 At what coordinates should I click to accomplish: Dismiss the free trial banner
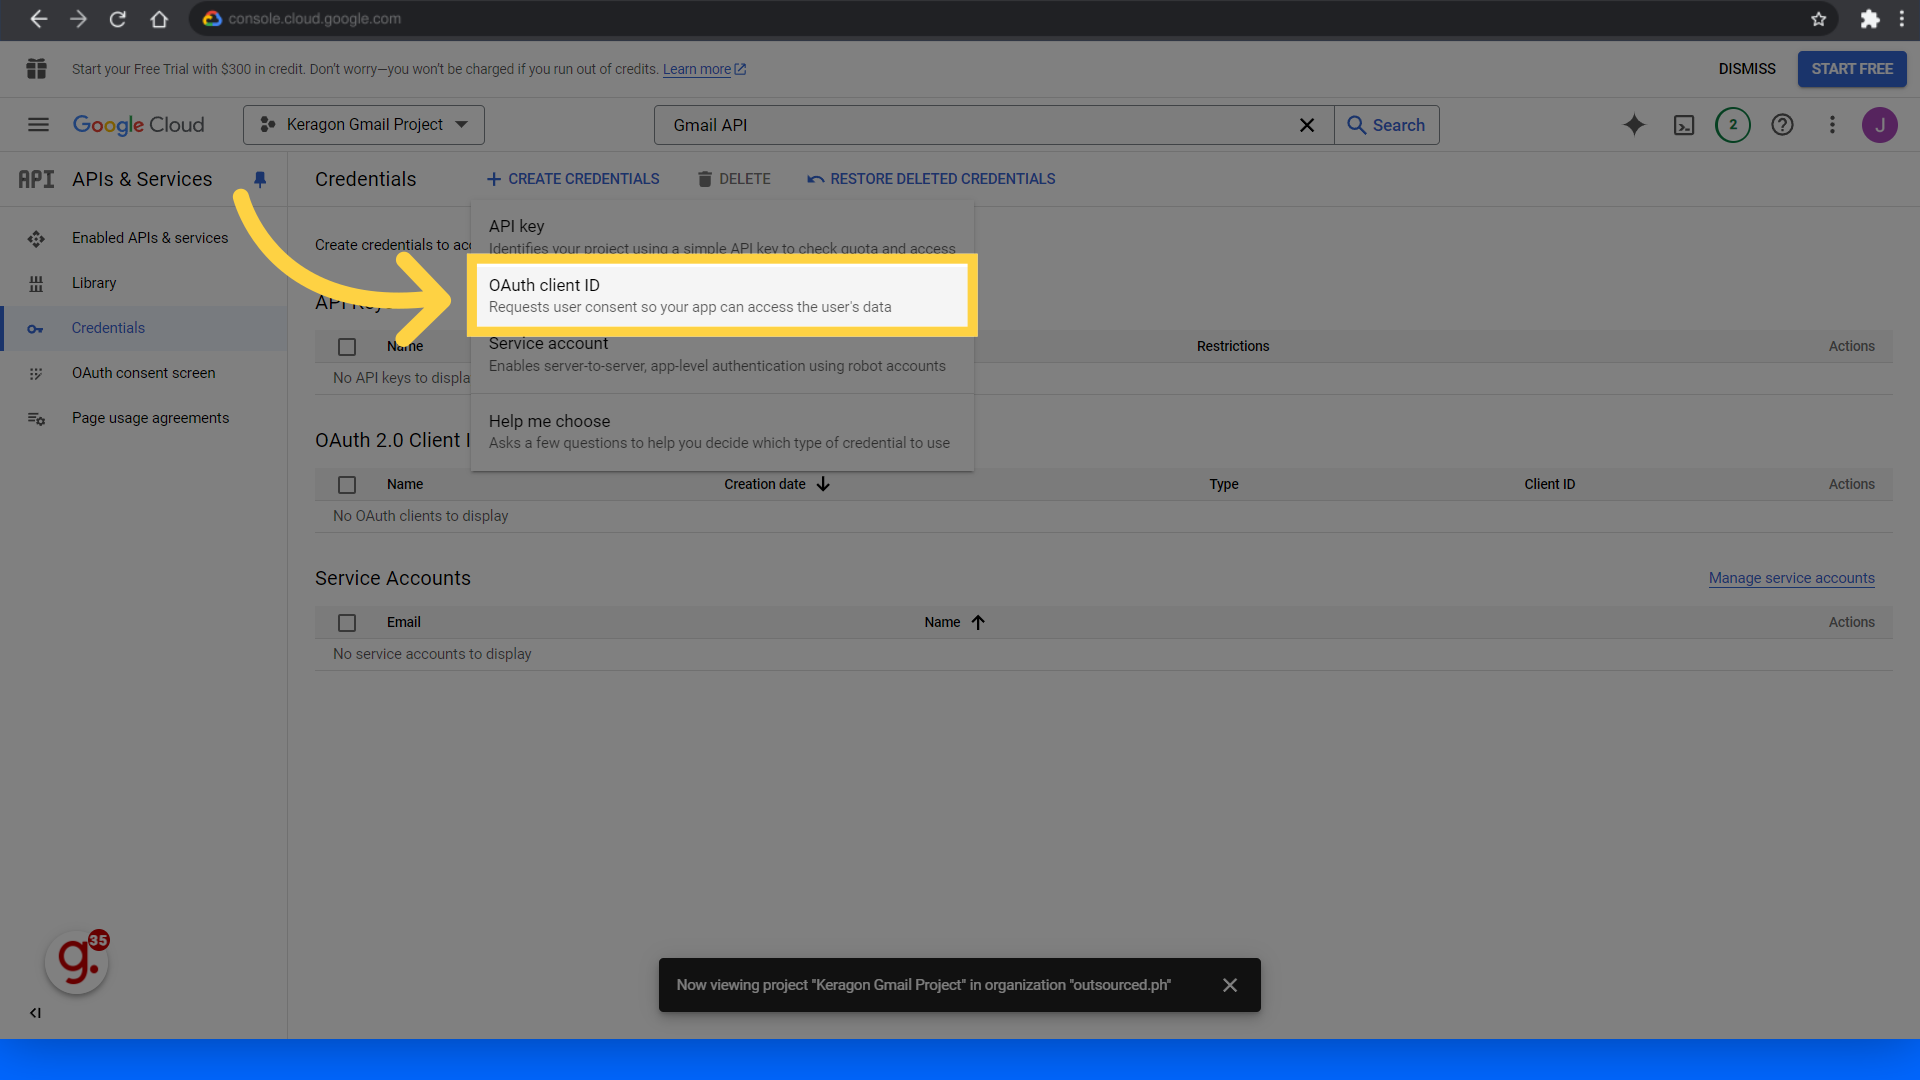coord(1747,69)
